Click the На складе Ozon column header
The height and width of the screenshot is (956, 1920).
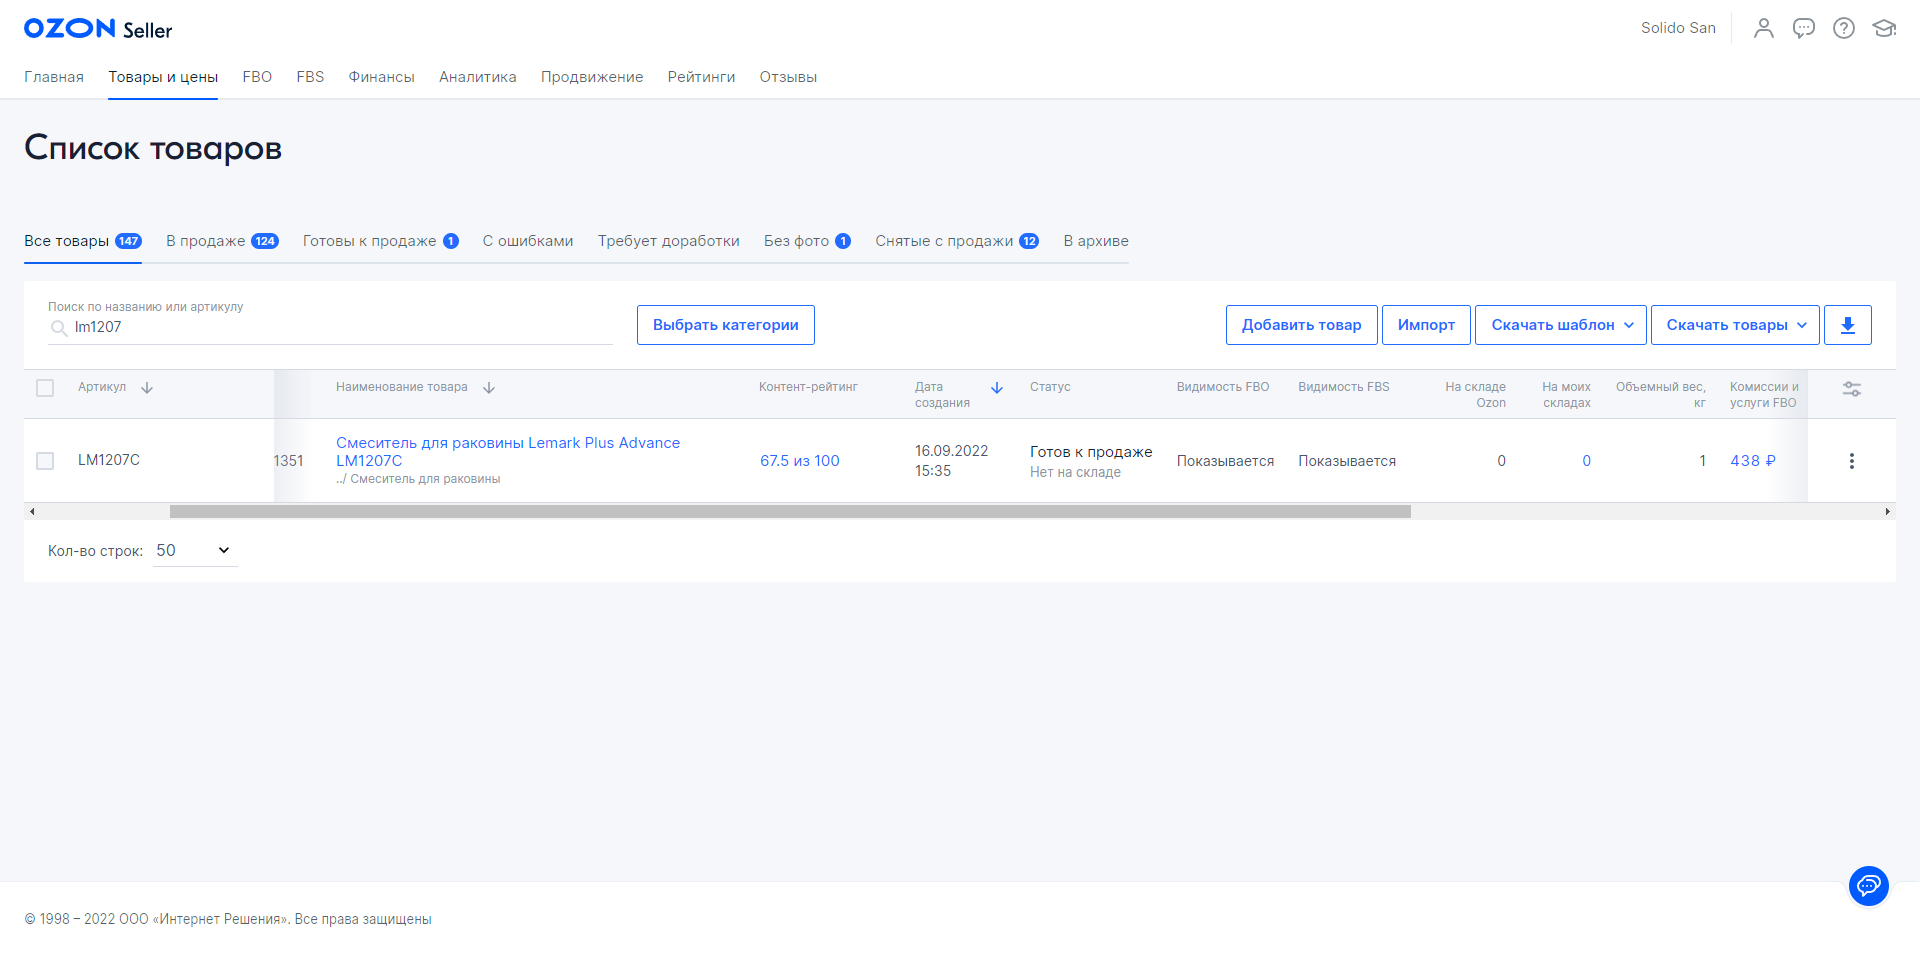1475,395
